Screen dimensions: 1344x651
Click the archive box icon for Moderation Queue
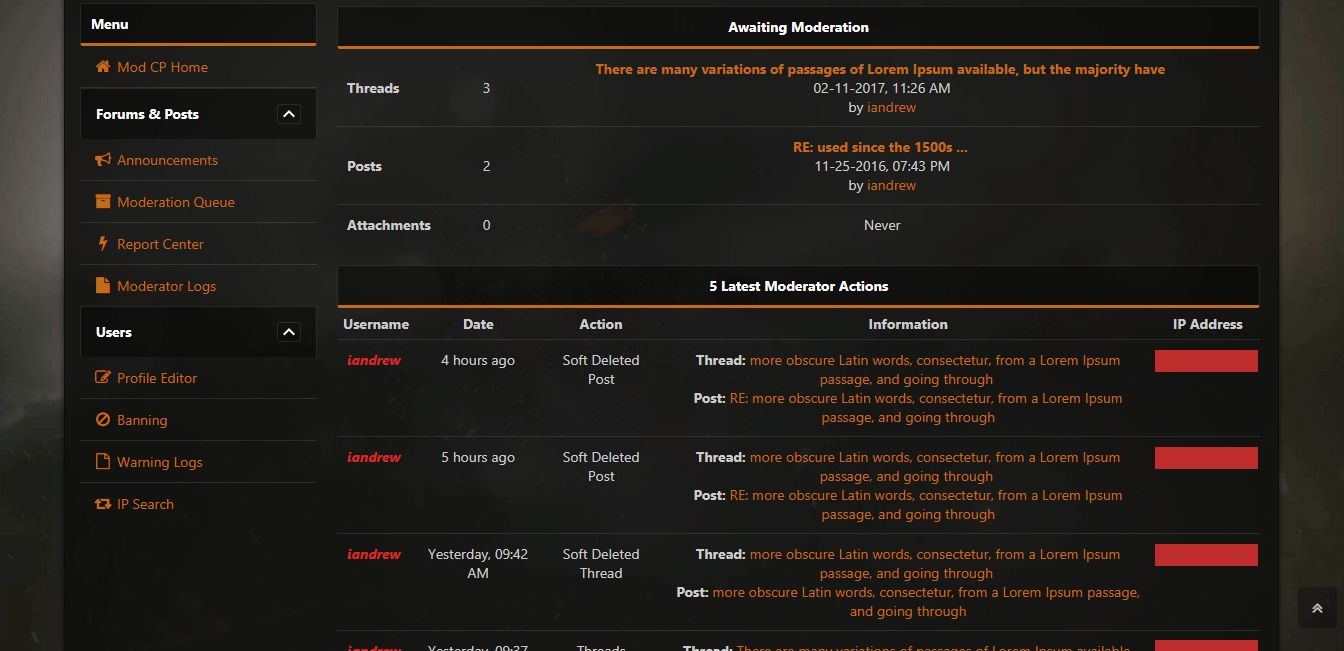(x=103, y=202)
